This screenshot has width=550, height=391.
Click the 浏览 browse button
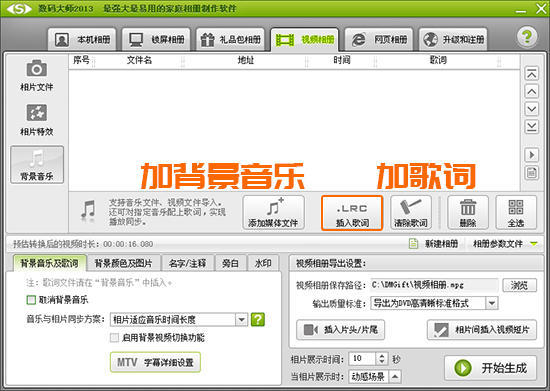click(519, 285)
